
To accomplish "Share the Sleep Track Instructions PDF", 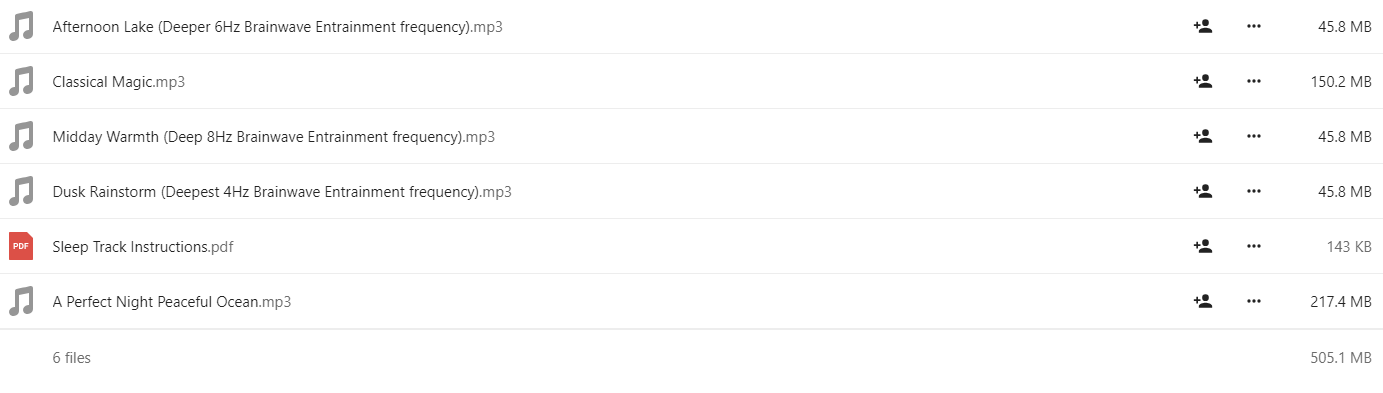I will (x=1203, y=246).
